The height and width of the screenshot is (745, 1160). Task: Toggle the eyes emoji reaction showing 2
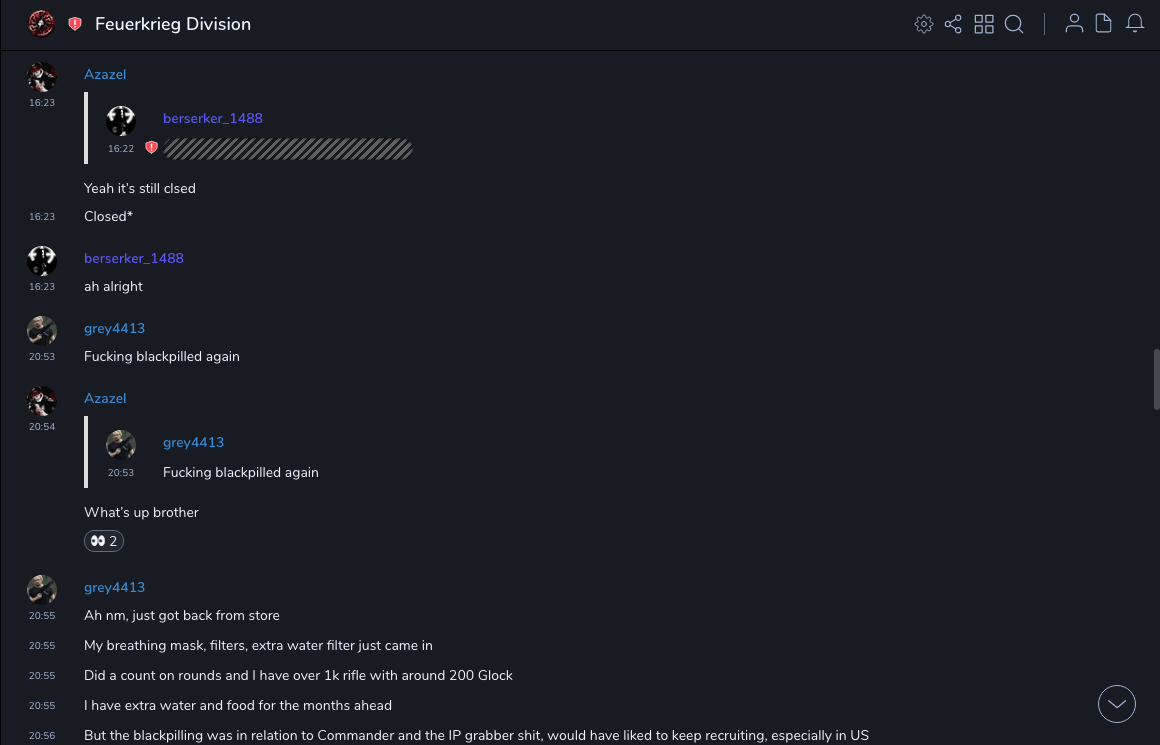pyautogui.click(x=104, y=541)
